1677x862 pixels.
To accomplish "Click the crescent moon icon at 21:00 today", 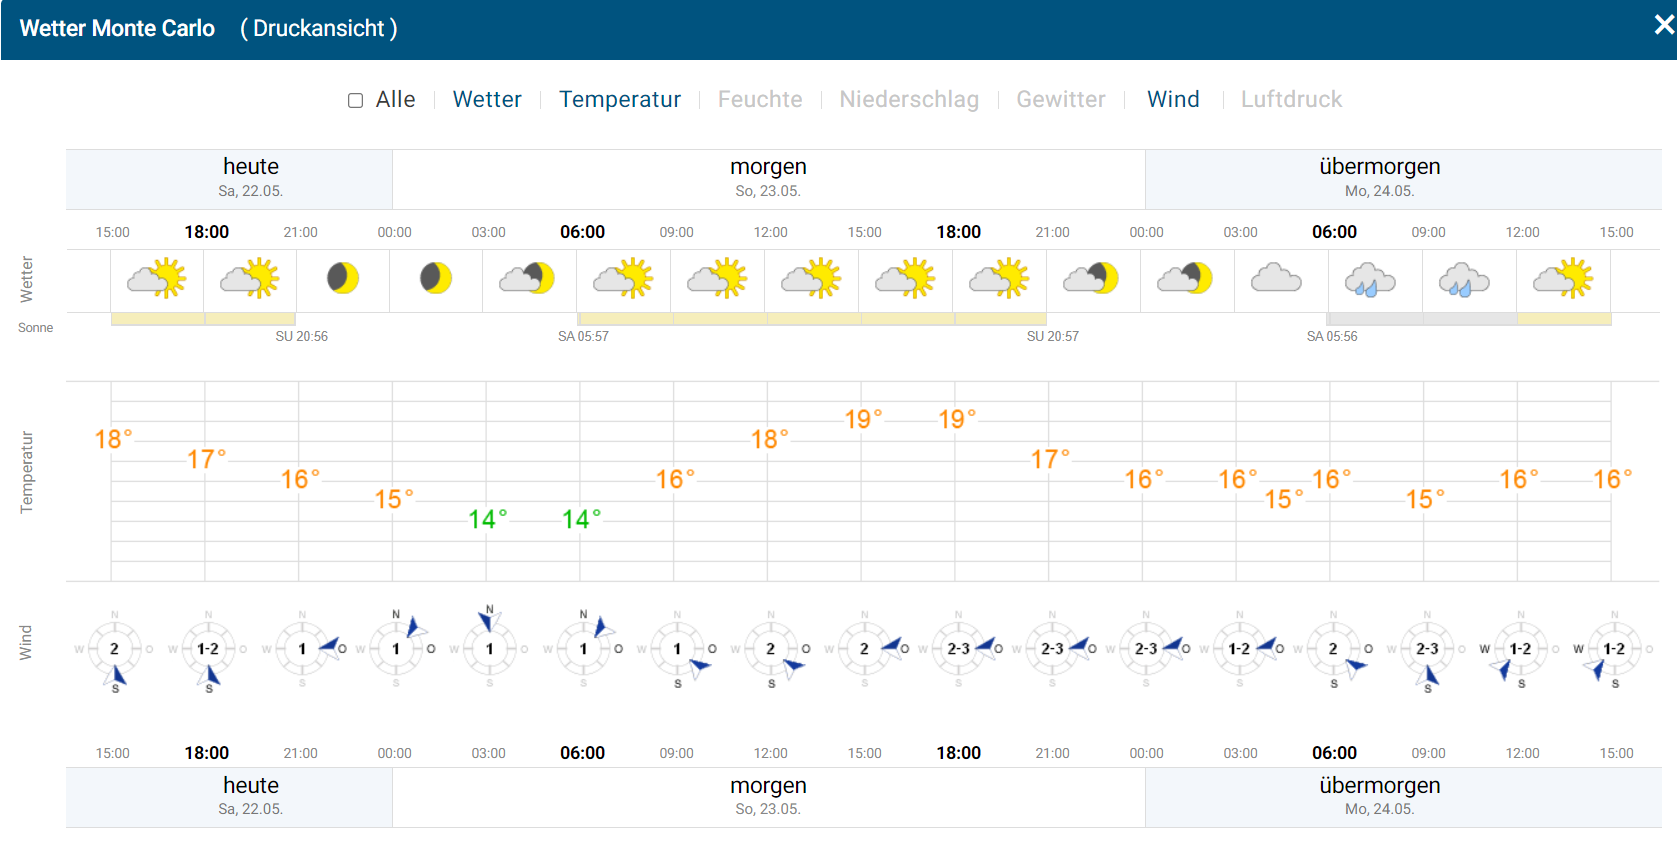I will (343, 278).
